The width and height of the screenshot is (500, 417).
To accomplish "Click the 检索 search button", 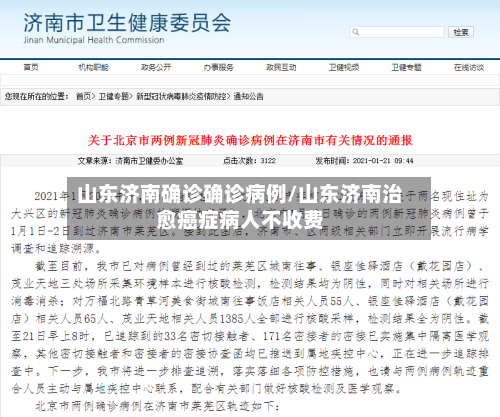I will pos(461,32).
